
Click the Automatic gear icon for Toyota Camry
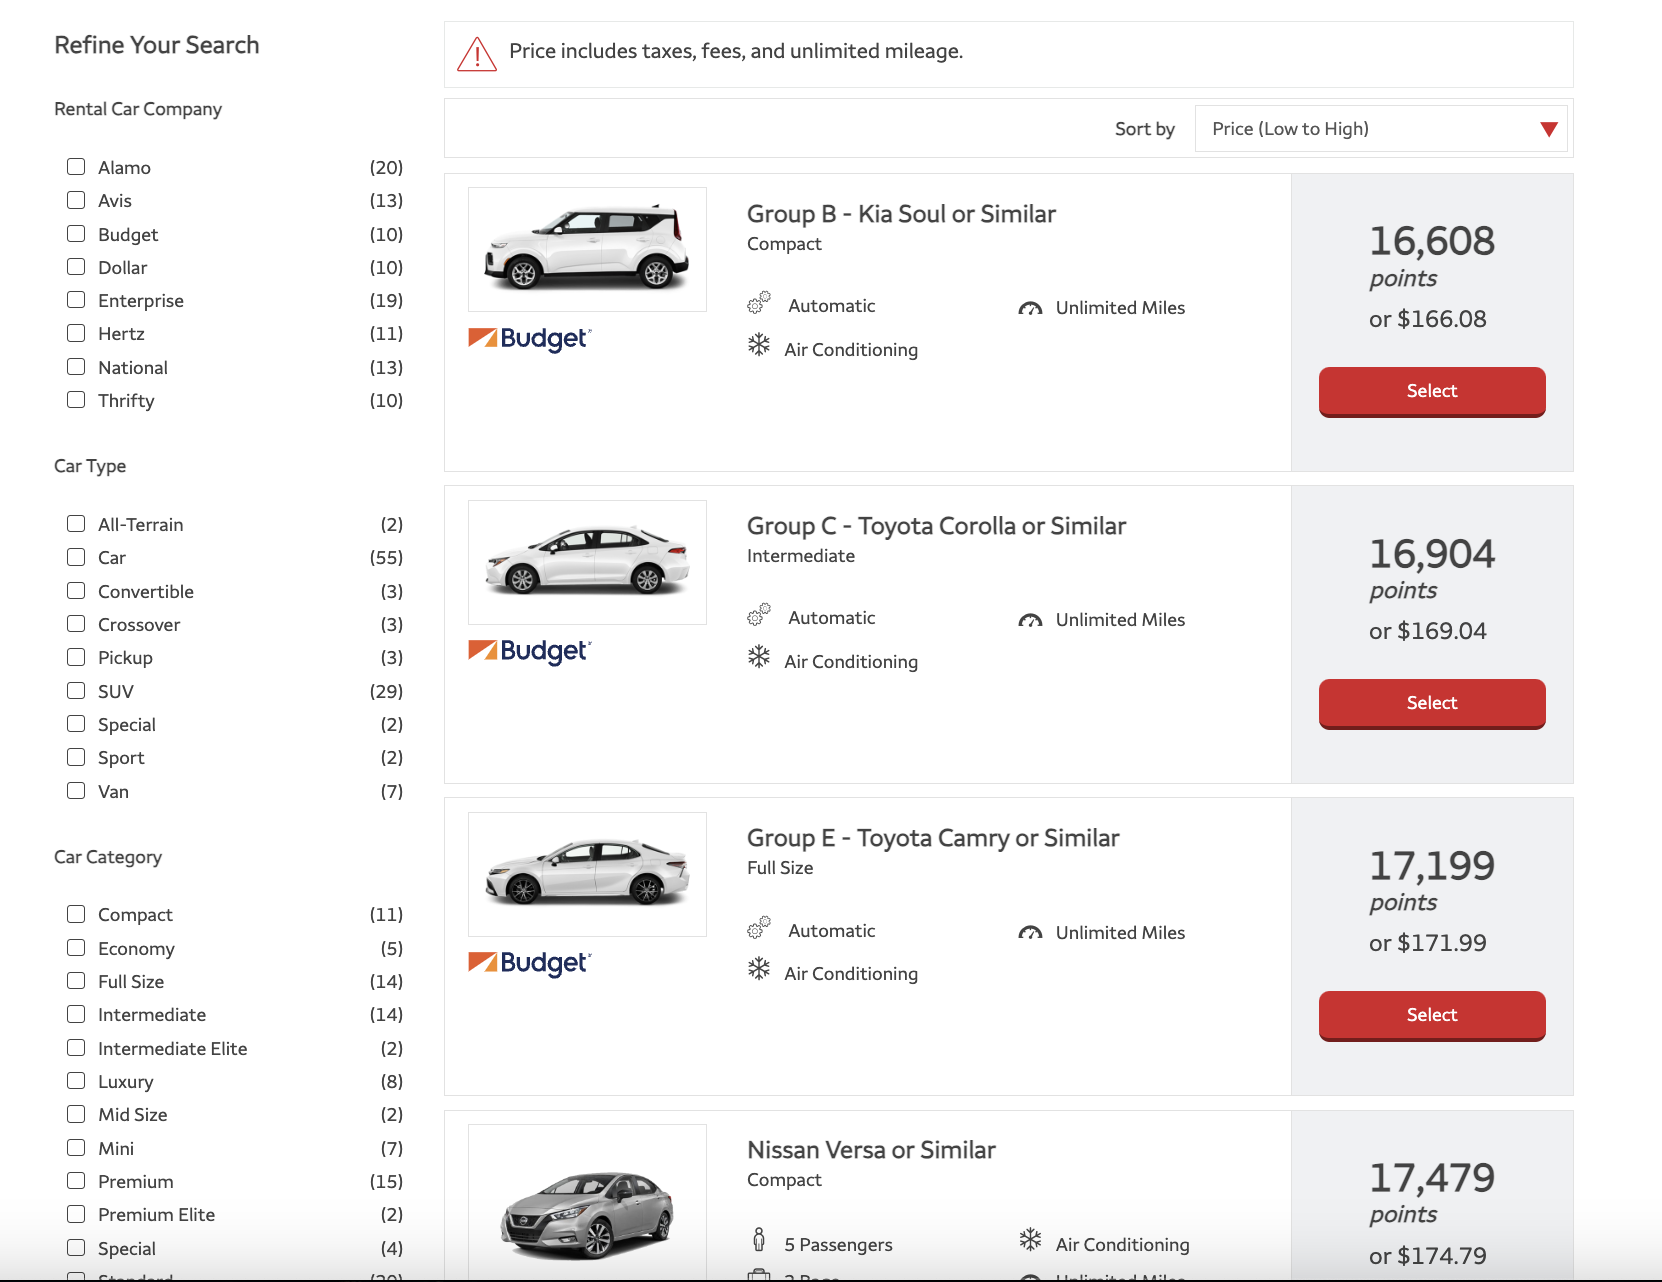pos(759,928)
